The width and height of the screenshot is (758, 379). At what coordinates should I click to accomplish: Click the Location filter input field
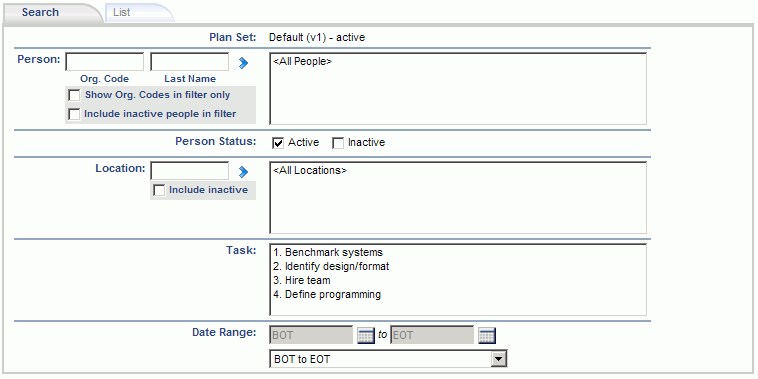point(190,171)
